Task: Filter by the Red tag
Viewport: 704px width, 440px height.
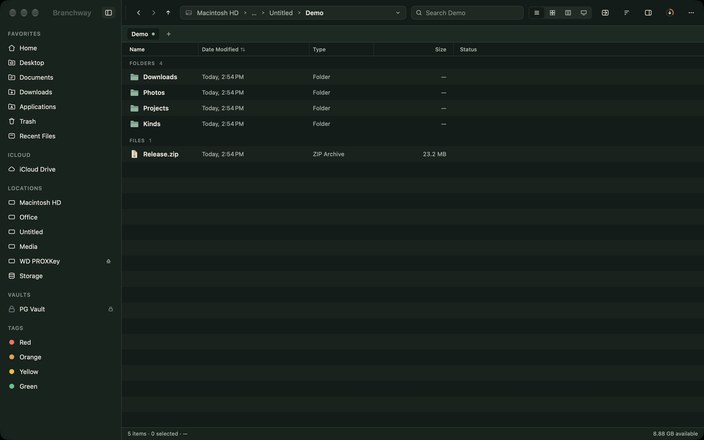Action: coord(61,343)
